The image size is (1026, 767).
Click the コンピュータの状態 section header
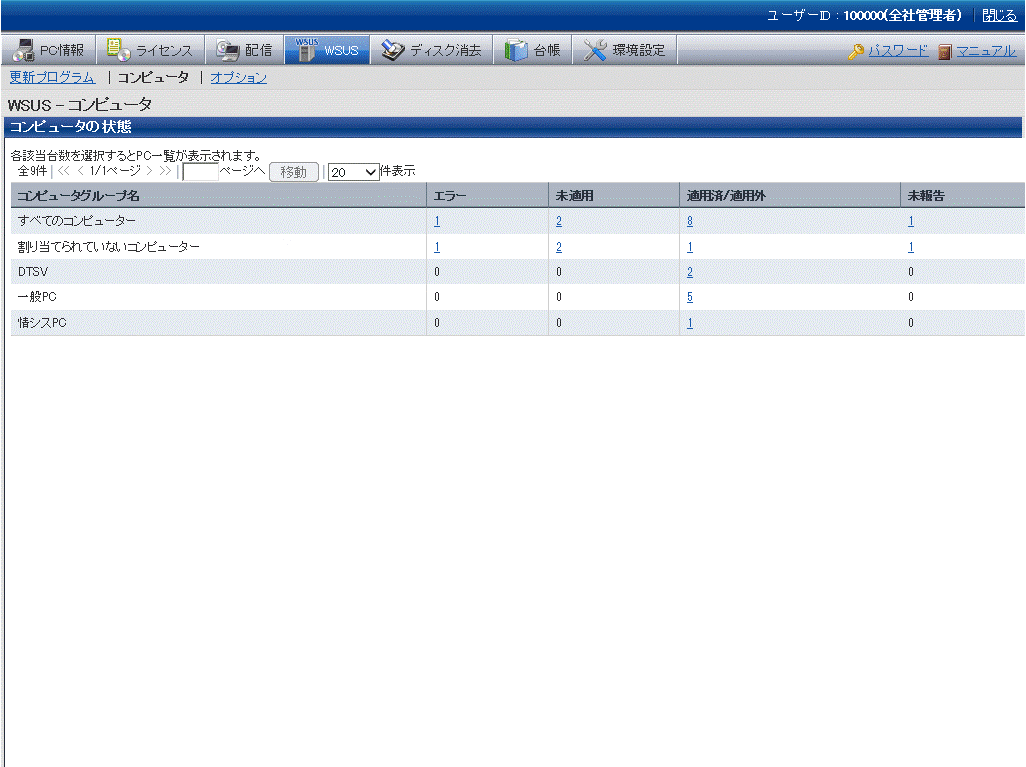click(x=513, y=127)
